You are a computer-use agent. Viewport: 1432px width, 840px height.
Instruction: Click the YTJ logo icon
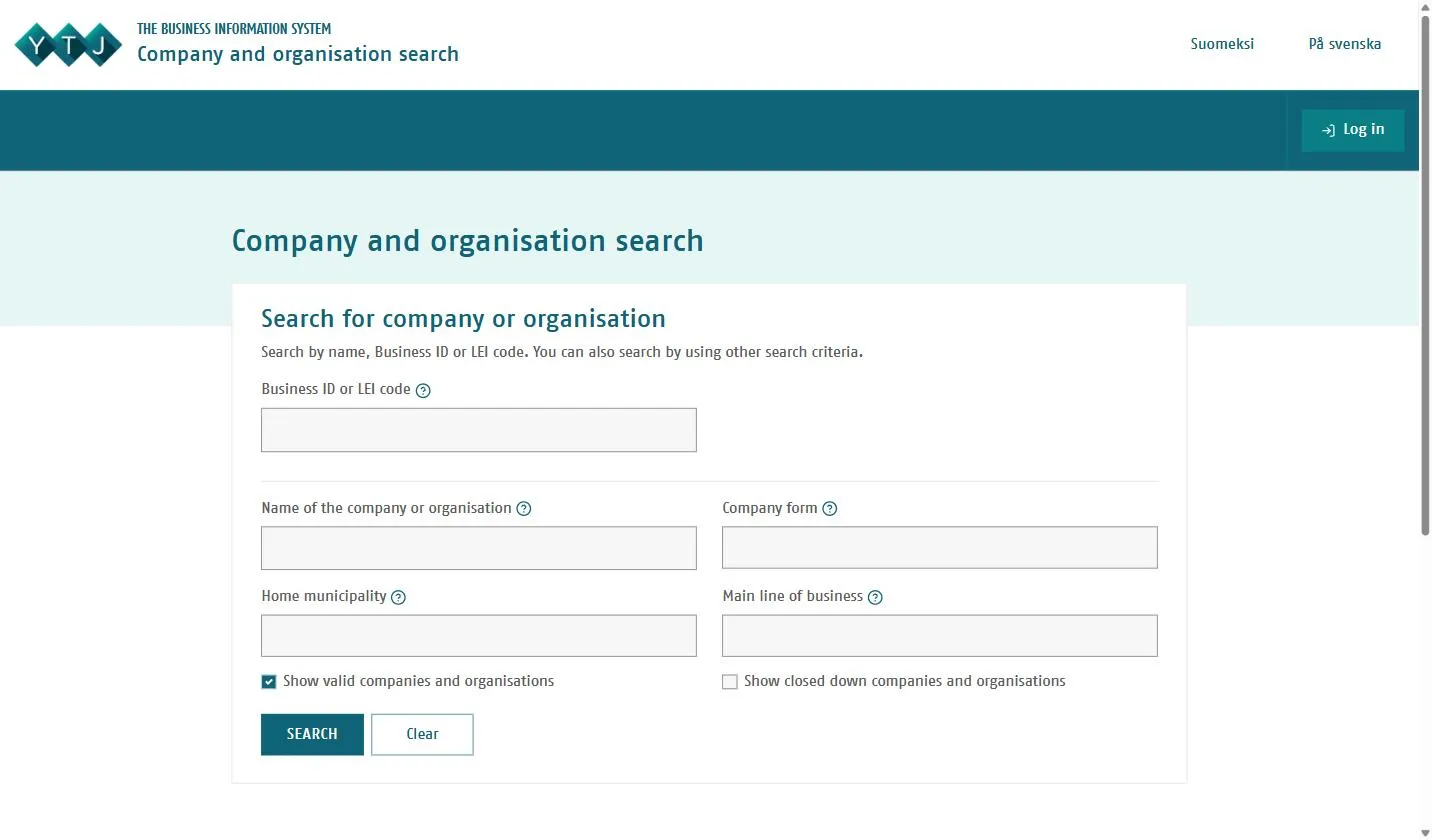68,44
